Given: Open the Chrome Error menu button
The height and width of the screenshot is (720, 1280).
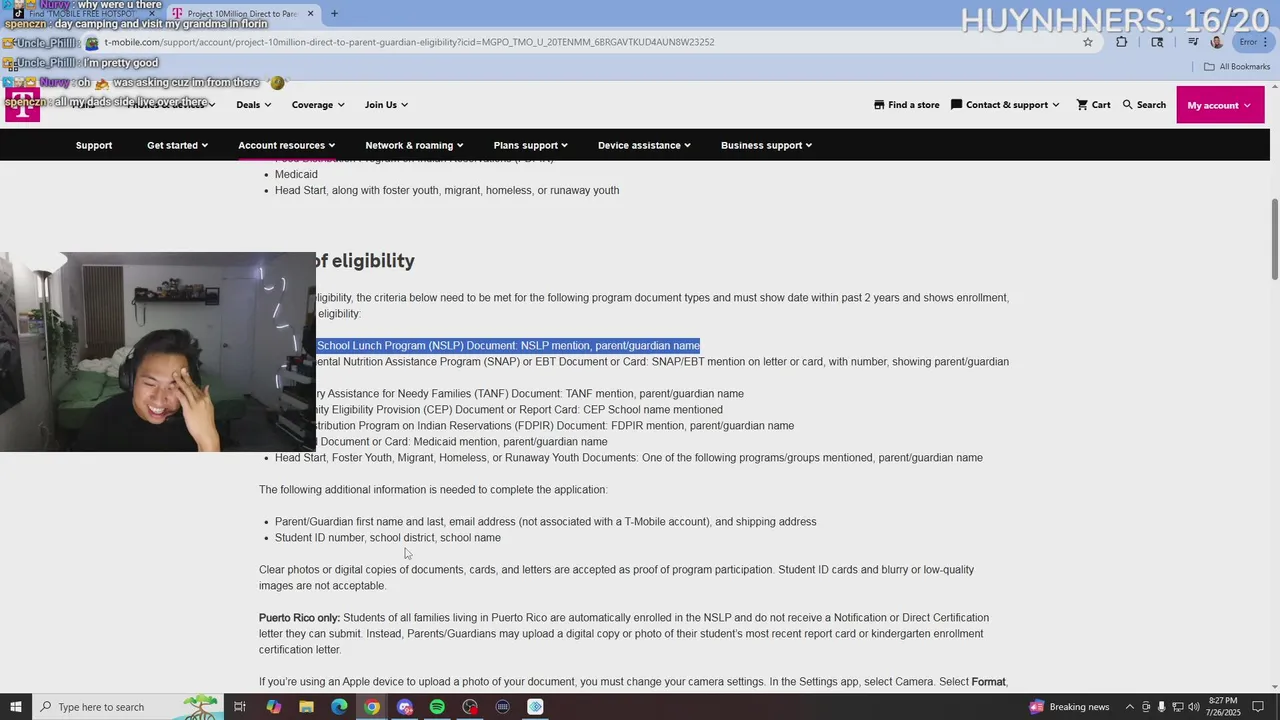Looking at the screenshot, I should coord(1252,42).
